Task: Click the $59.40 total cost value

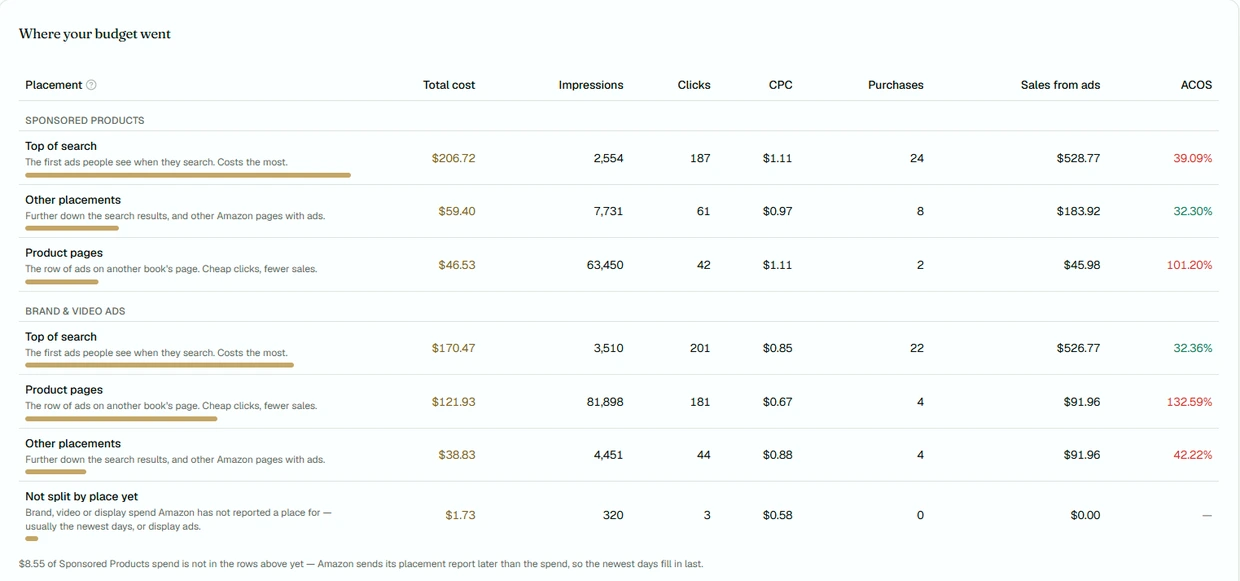Action: click(457, 211)
